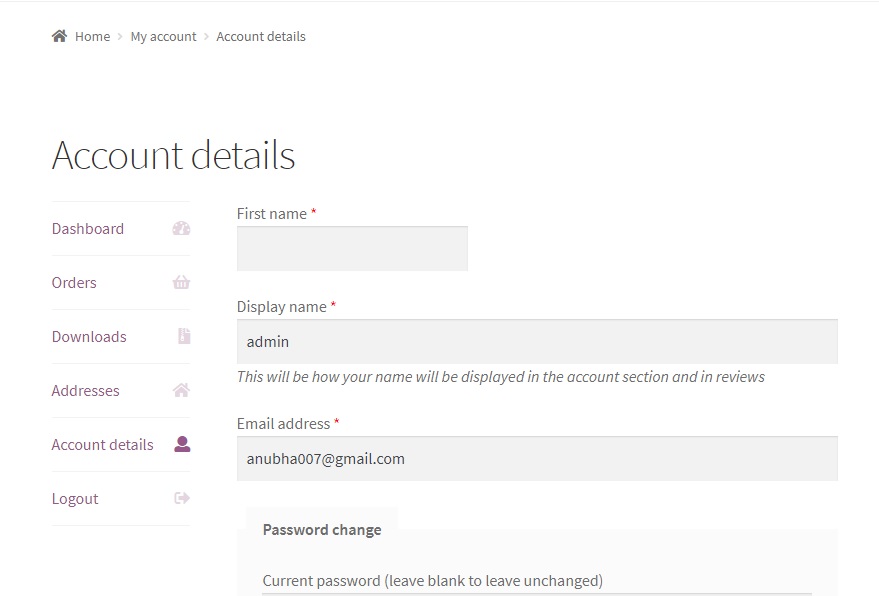The height and width of the screenshot is (596, 879).
Task: Select Account details in the sidebar
Action: pyautogui.click(x=103, y=445)
